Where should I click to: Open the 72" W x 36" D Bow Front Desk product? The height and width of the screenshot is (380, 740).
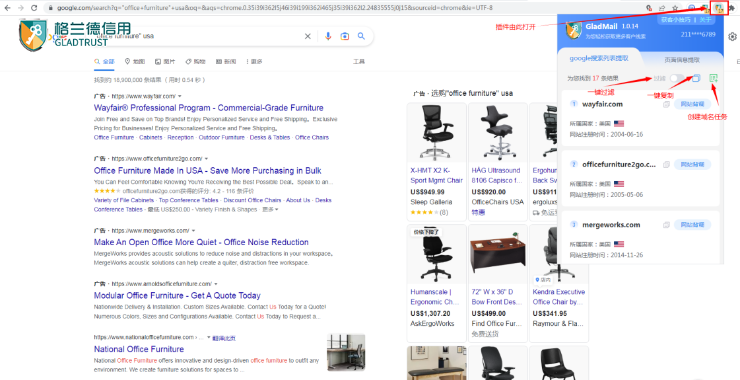[496, 297]
